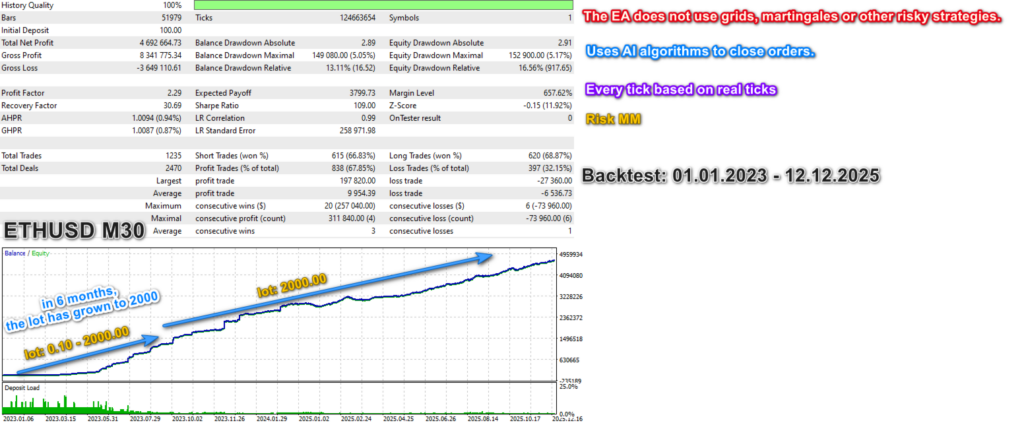1024x425 pixels.
Task: Select the chart date 2025.06.26
Action: pyautogui.click(x=443, y=420)
